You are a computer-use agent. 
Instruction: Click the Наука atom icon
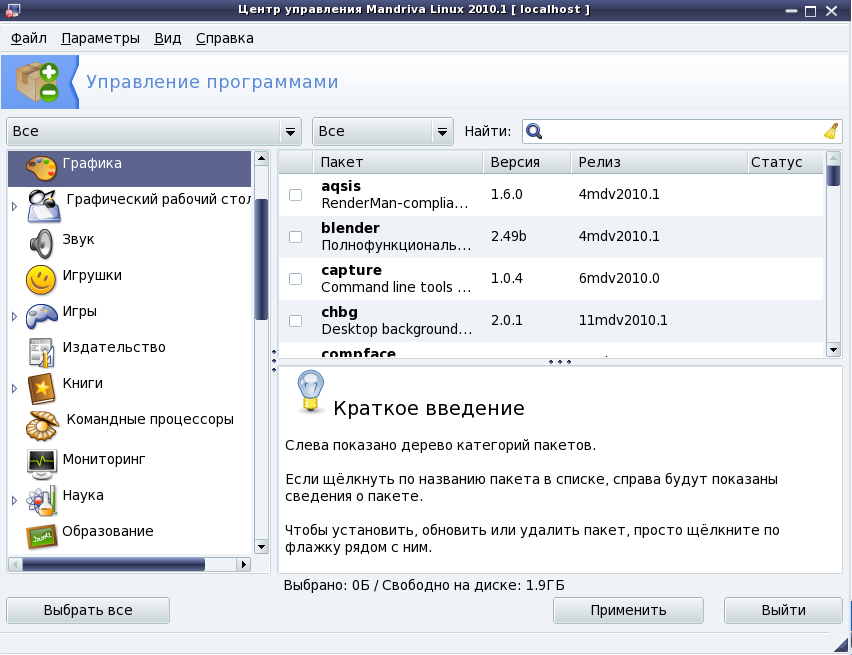click(42, 500)
